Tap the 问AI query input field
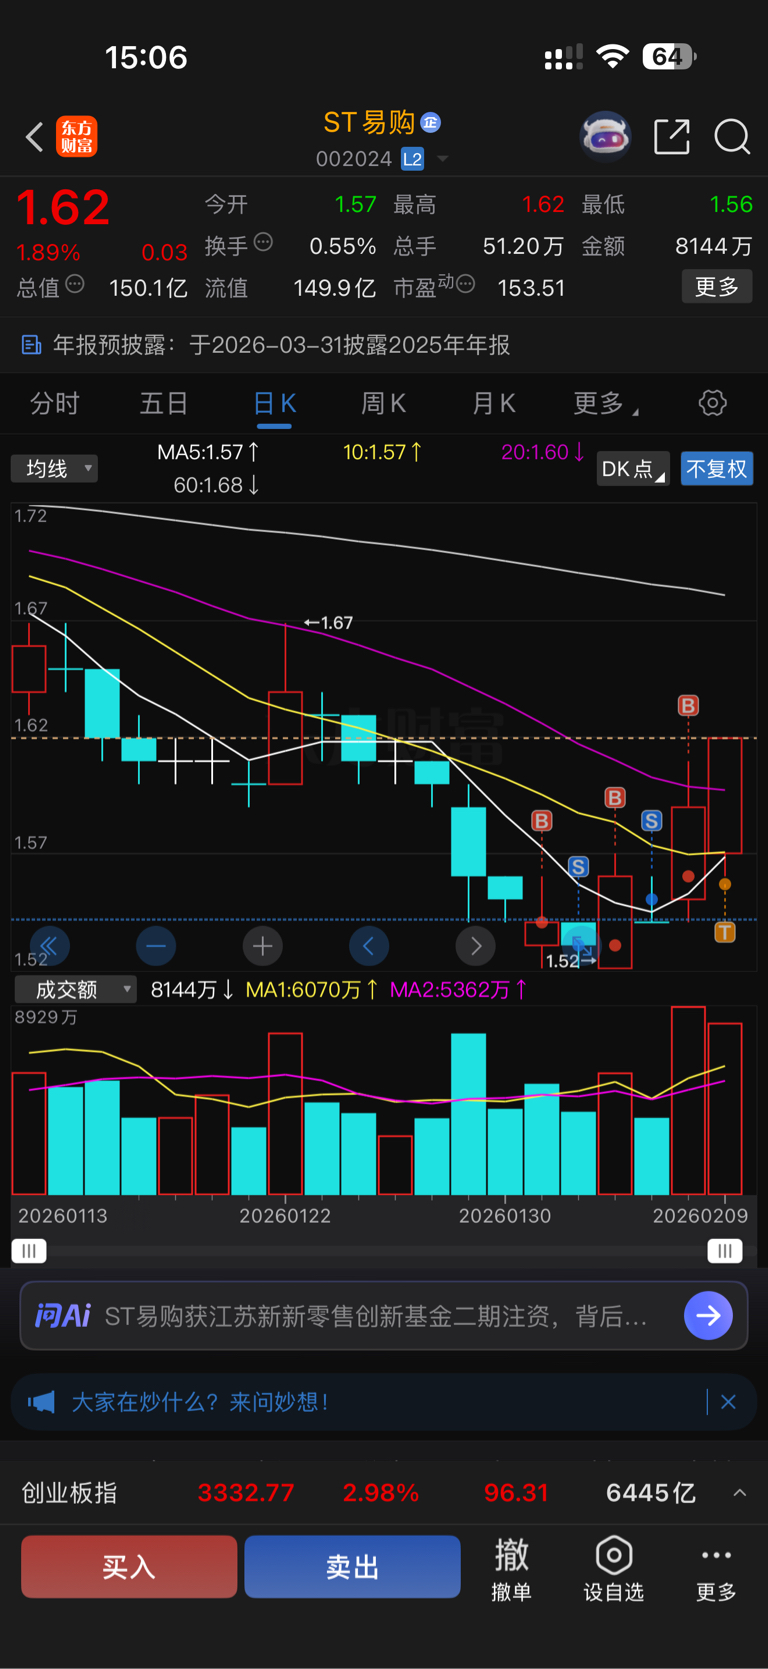The height and width of the screenshot is (1669, 768). point(384,1316)
